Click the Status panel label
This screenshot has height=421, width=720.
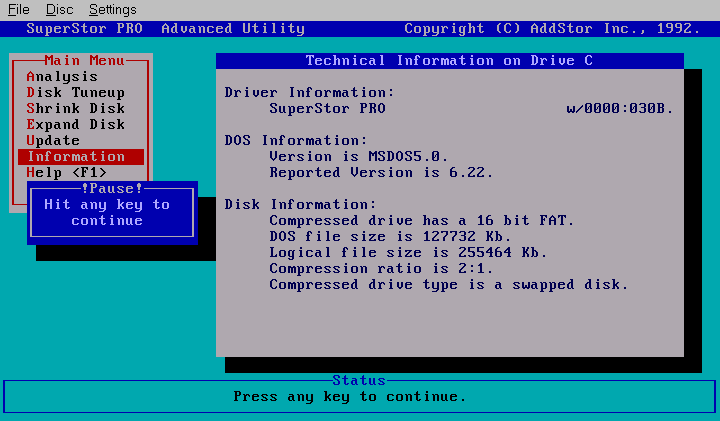coord(359,380)
